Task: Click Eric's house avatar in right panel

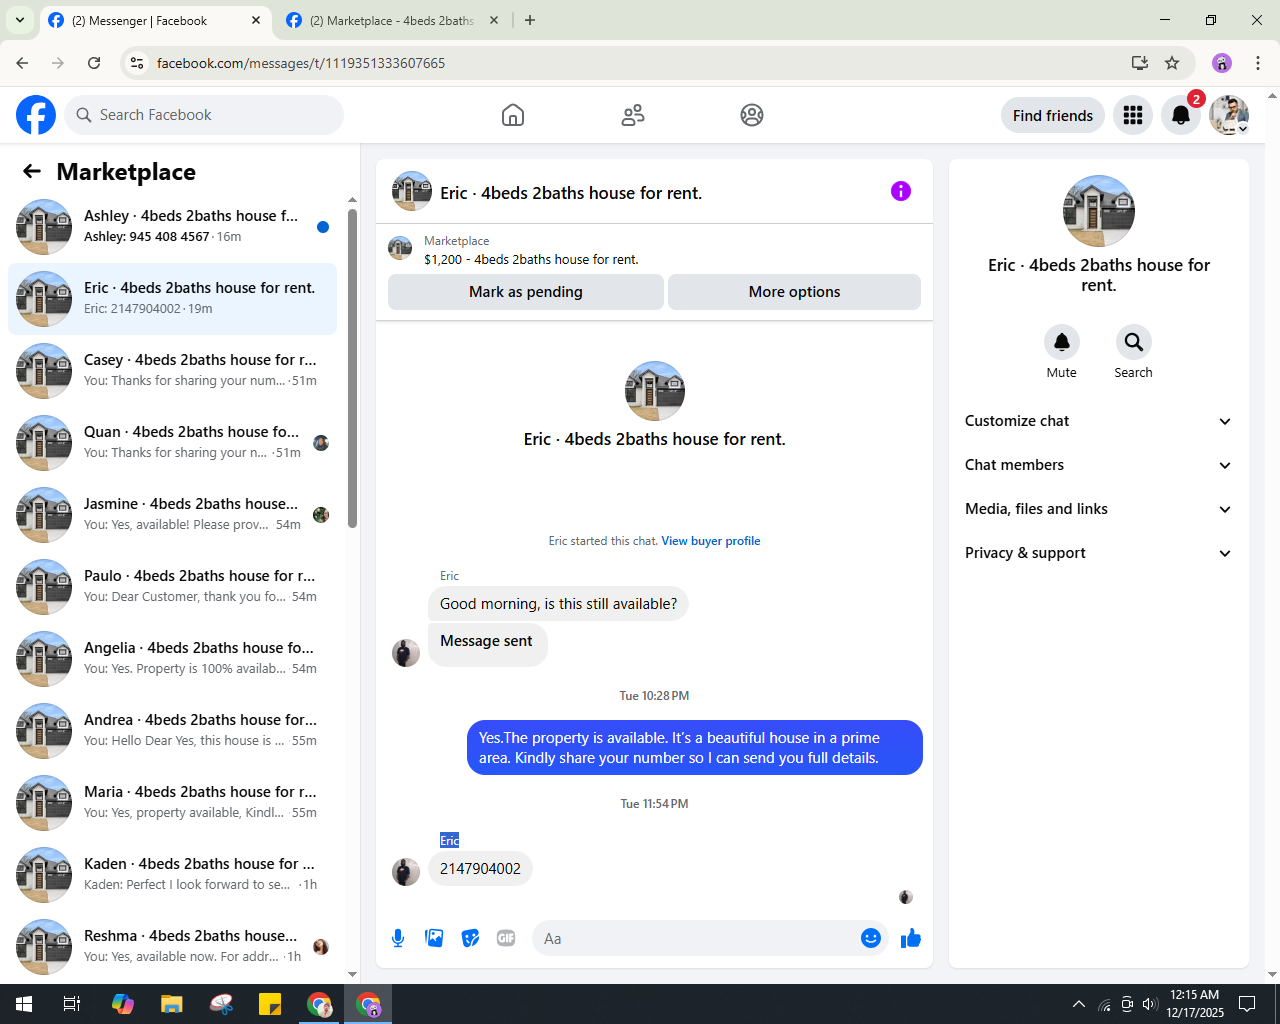Action: 1099,211
